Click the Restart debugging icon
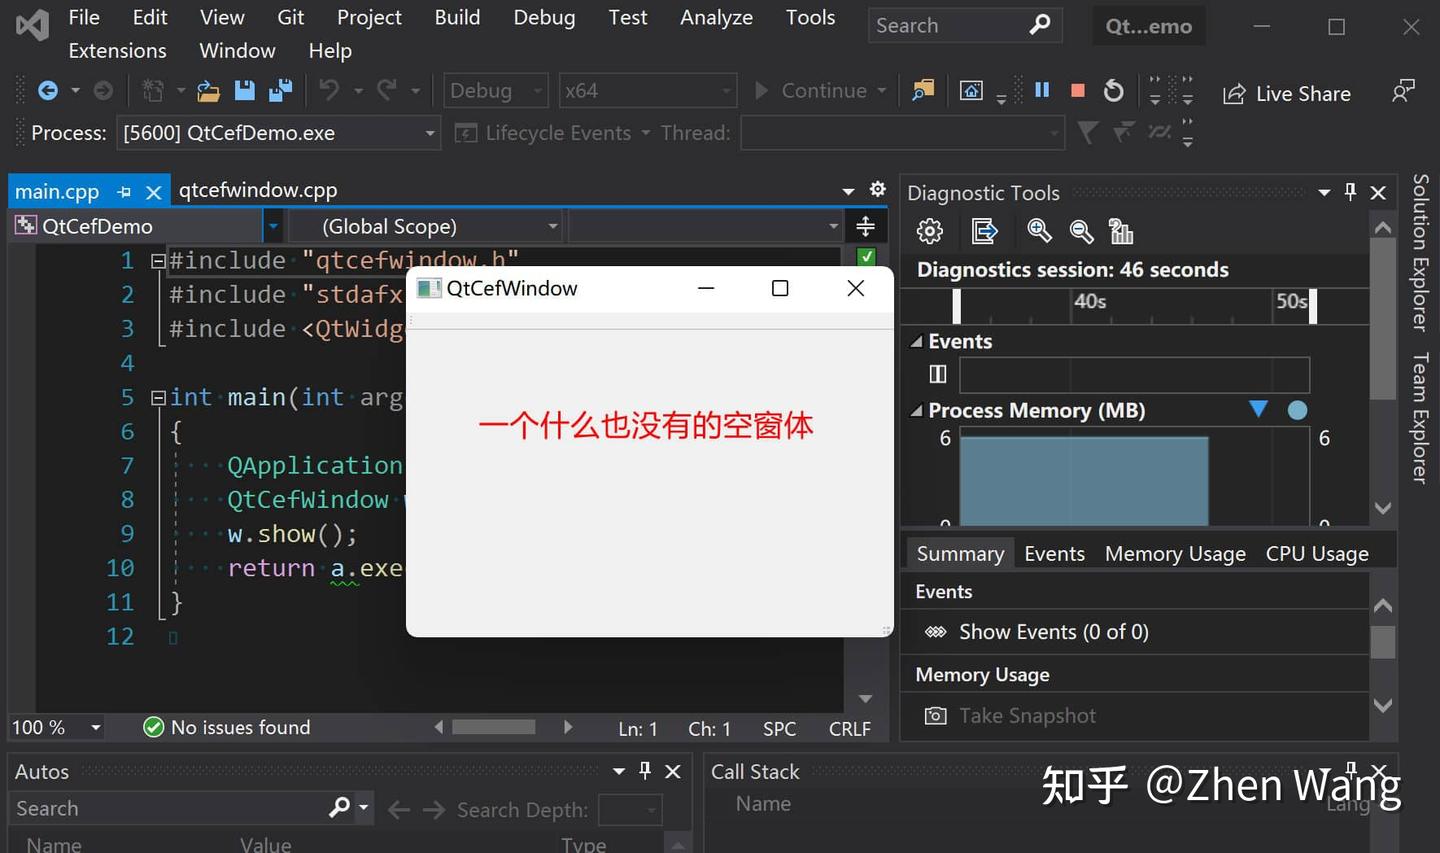Screen dimensions: 1440x853 tap(1113, 90)
